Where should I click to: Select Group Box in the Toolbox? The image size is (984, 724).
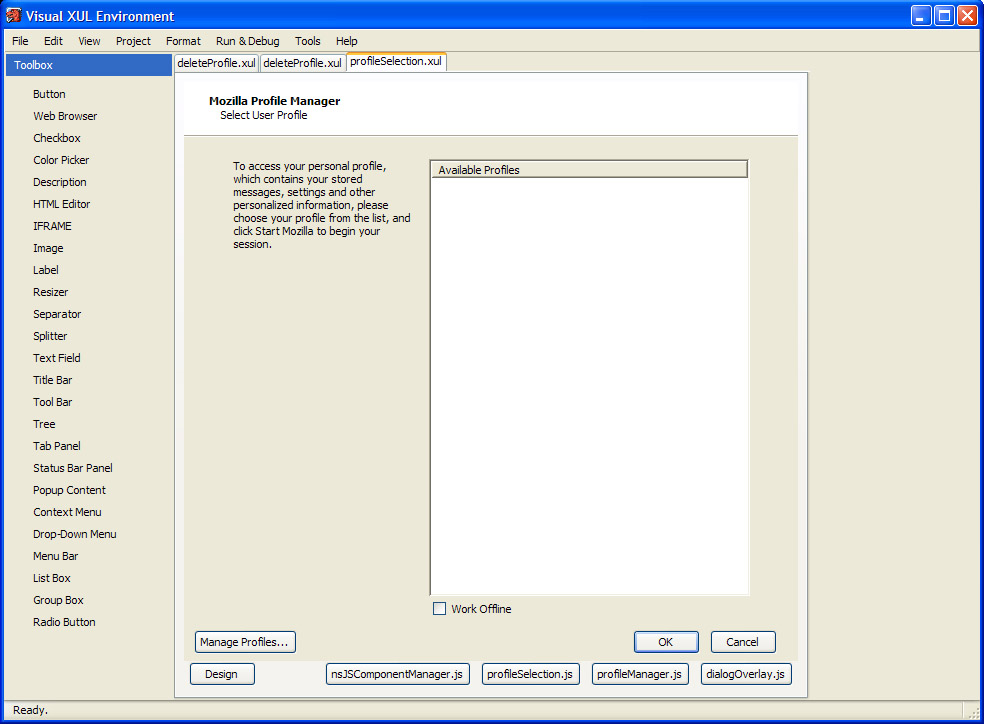click(x=58, y=600)
